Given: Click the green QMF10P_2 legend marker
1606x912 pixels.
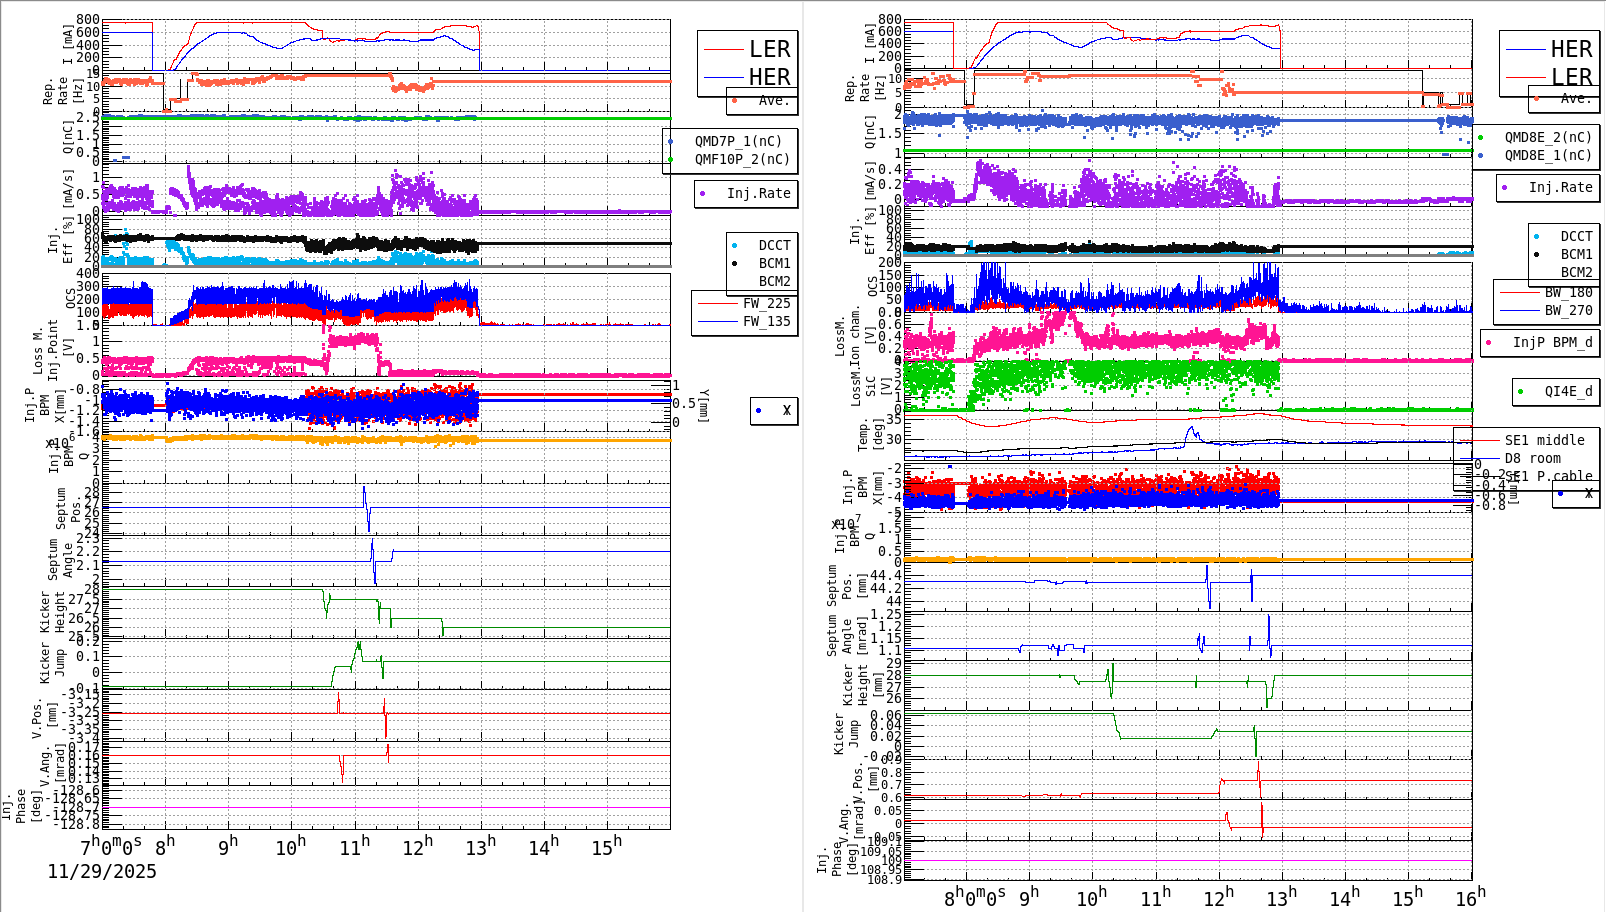Looking at the screenshot, I should [672, 158].
